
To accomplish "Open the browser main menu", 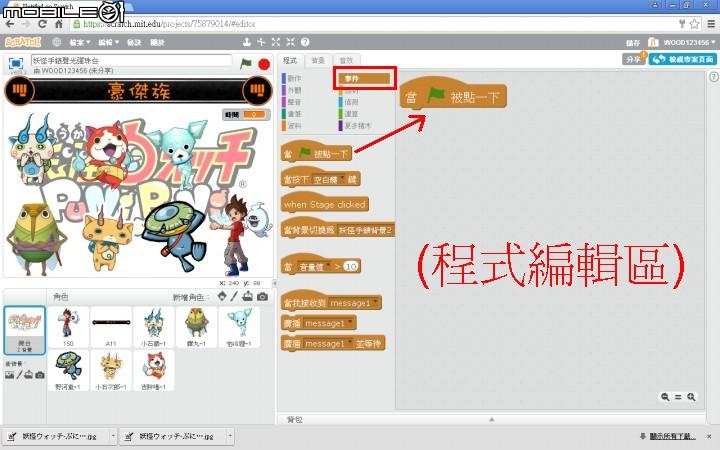I will 711,24.
